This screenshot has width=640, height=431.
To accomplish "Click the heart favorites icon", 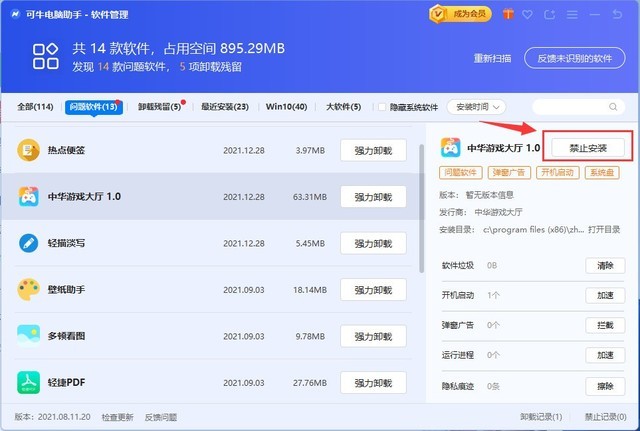I will [x=527, y=15].
